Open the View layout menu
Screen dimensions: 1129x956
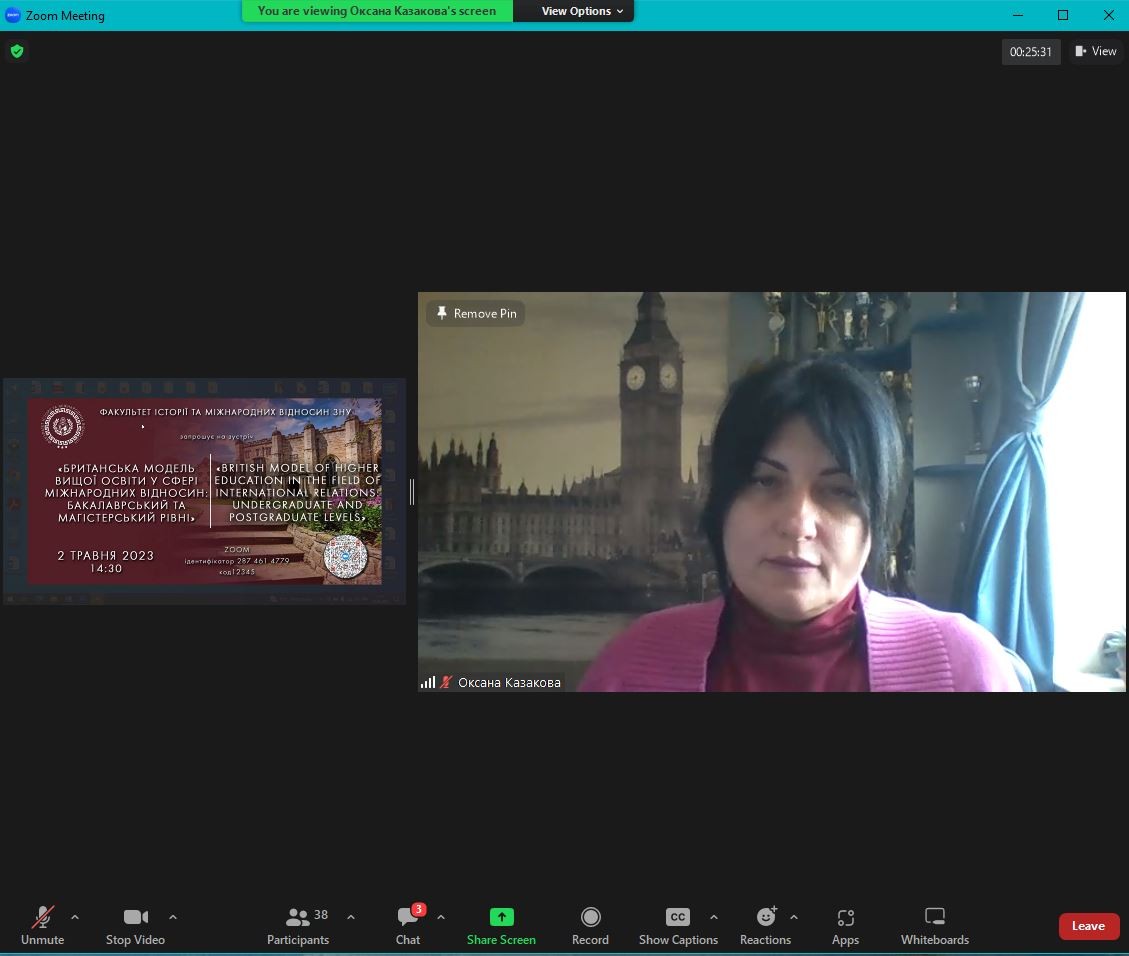1096,51
